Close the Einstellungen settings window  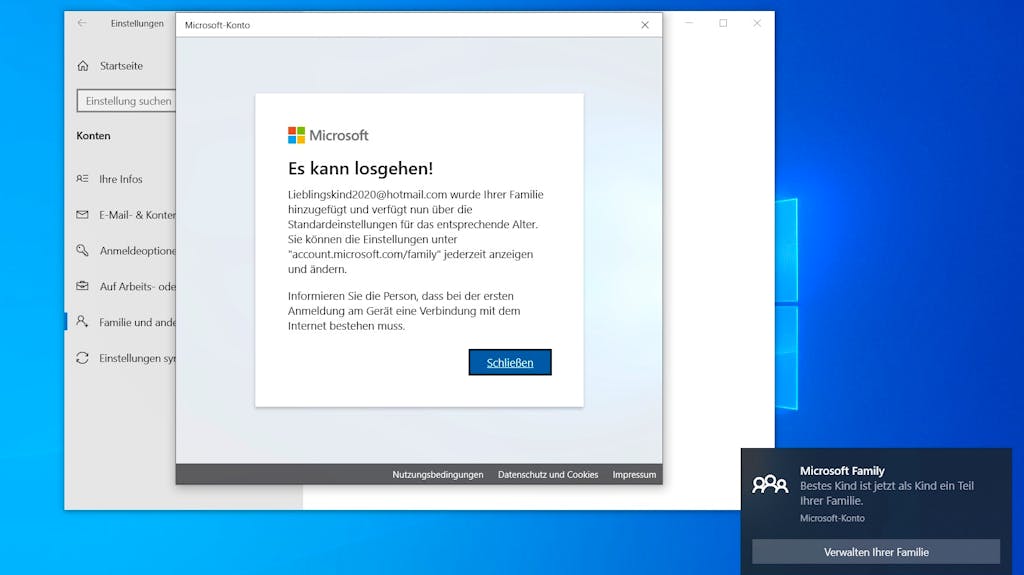[x=757, y=23]
